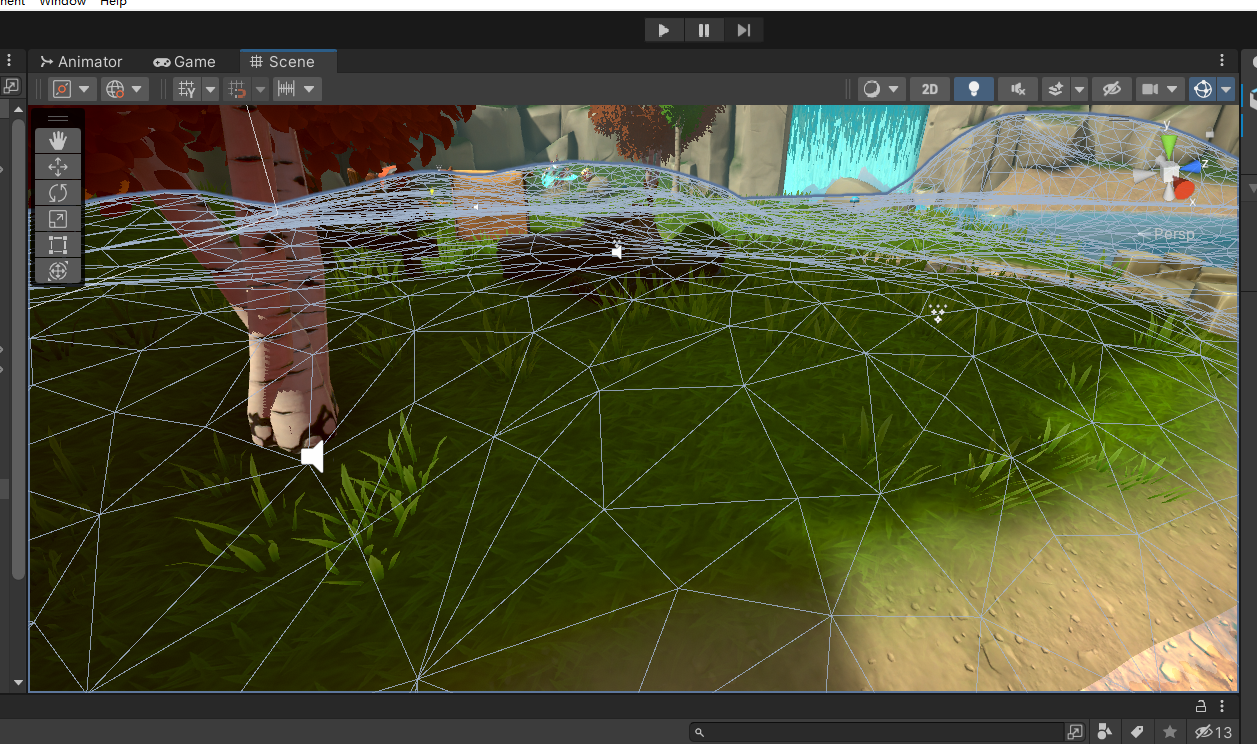Open the scene effects dropdown arrow
The image size is (1257, 744).
pos(1079,89)
